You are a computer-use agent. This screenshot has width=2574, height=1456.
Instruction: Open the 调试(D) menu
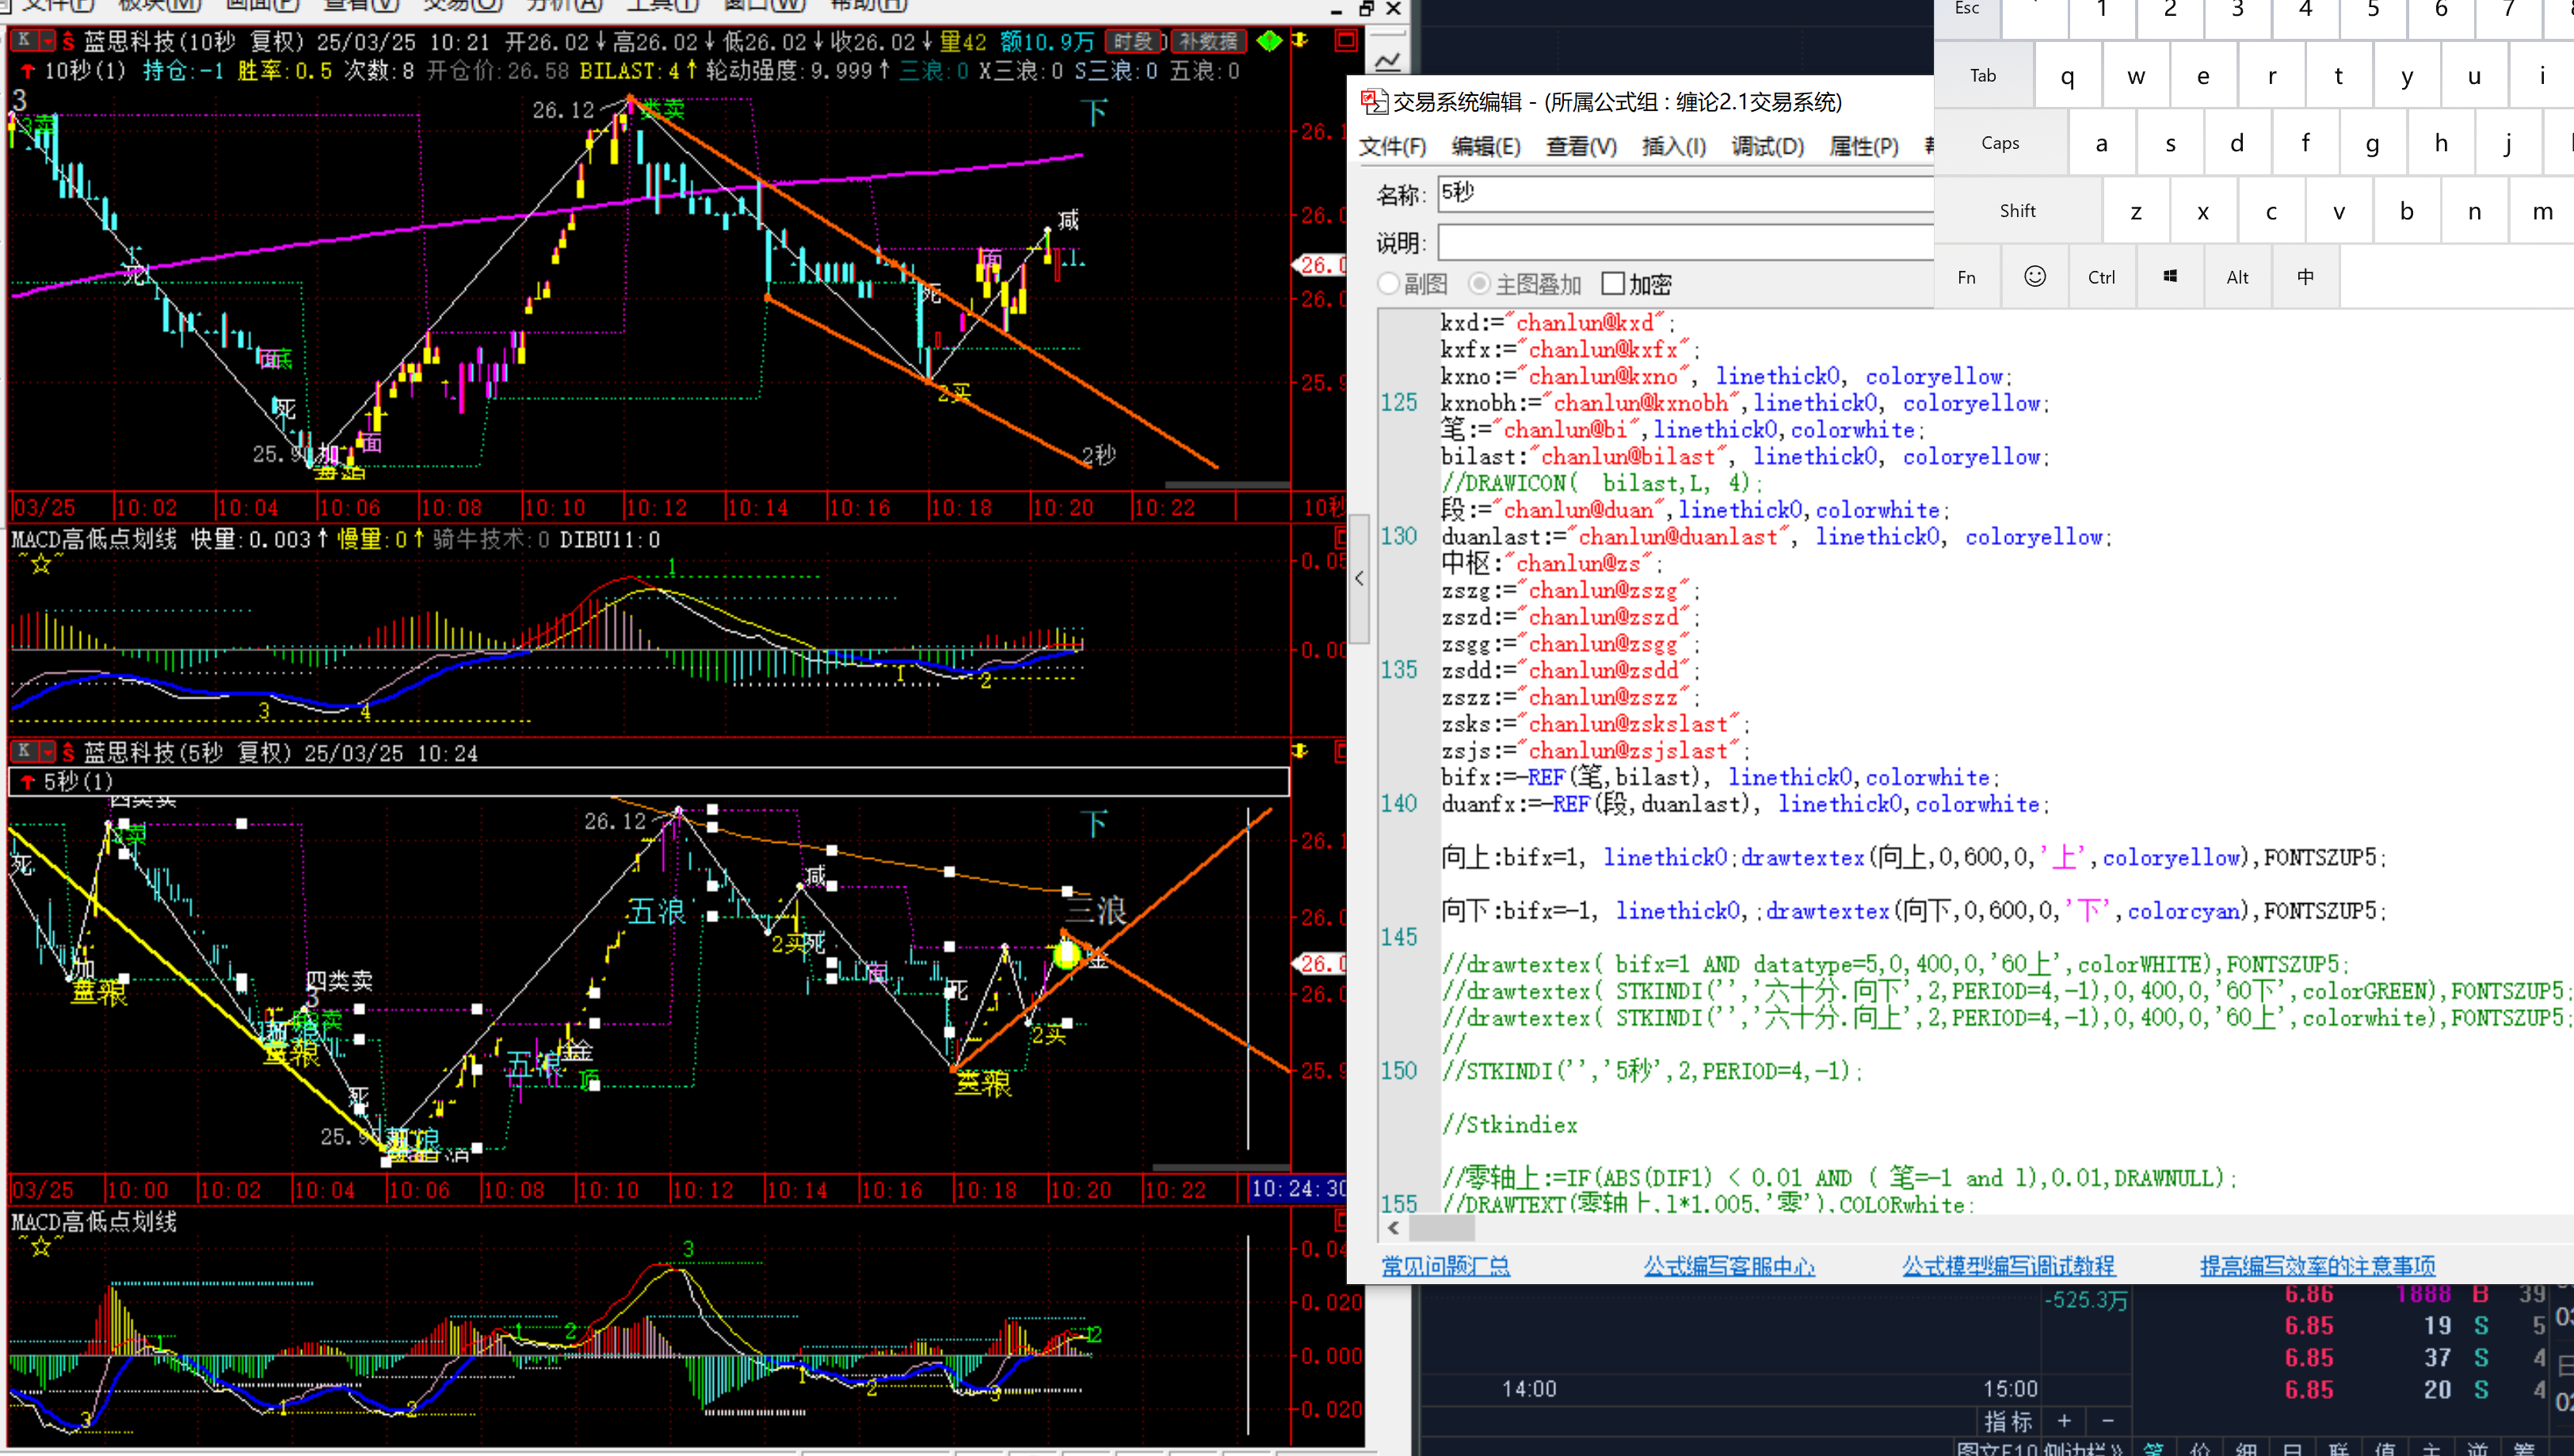click(x=1767, y=147)
